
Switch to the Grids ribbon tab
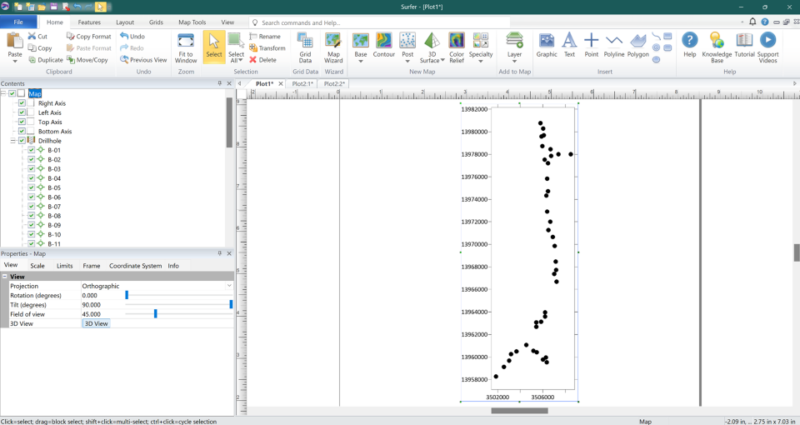[x=156, y=22]
